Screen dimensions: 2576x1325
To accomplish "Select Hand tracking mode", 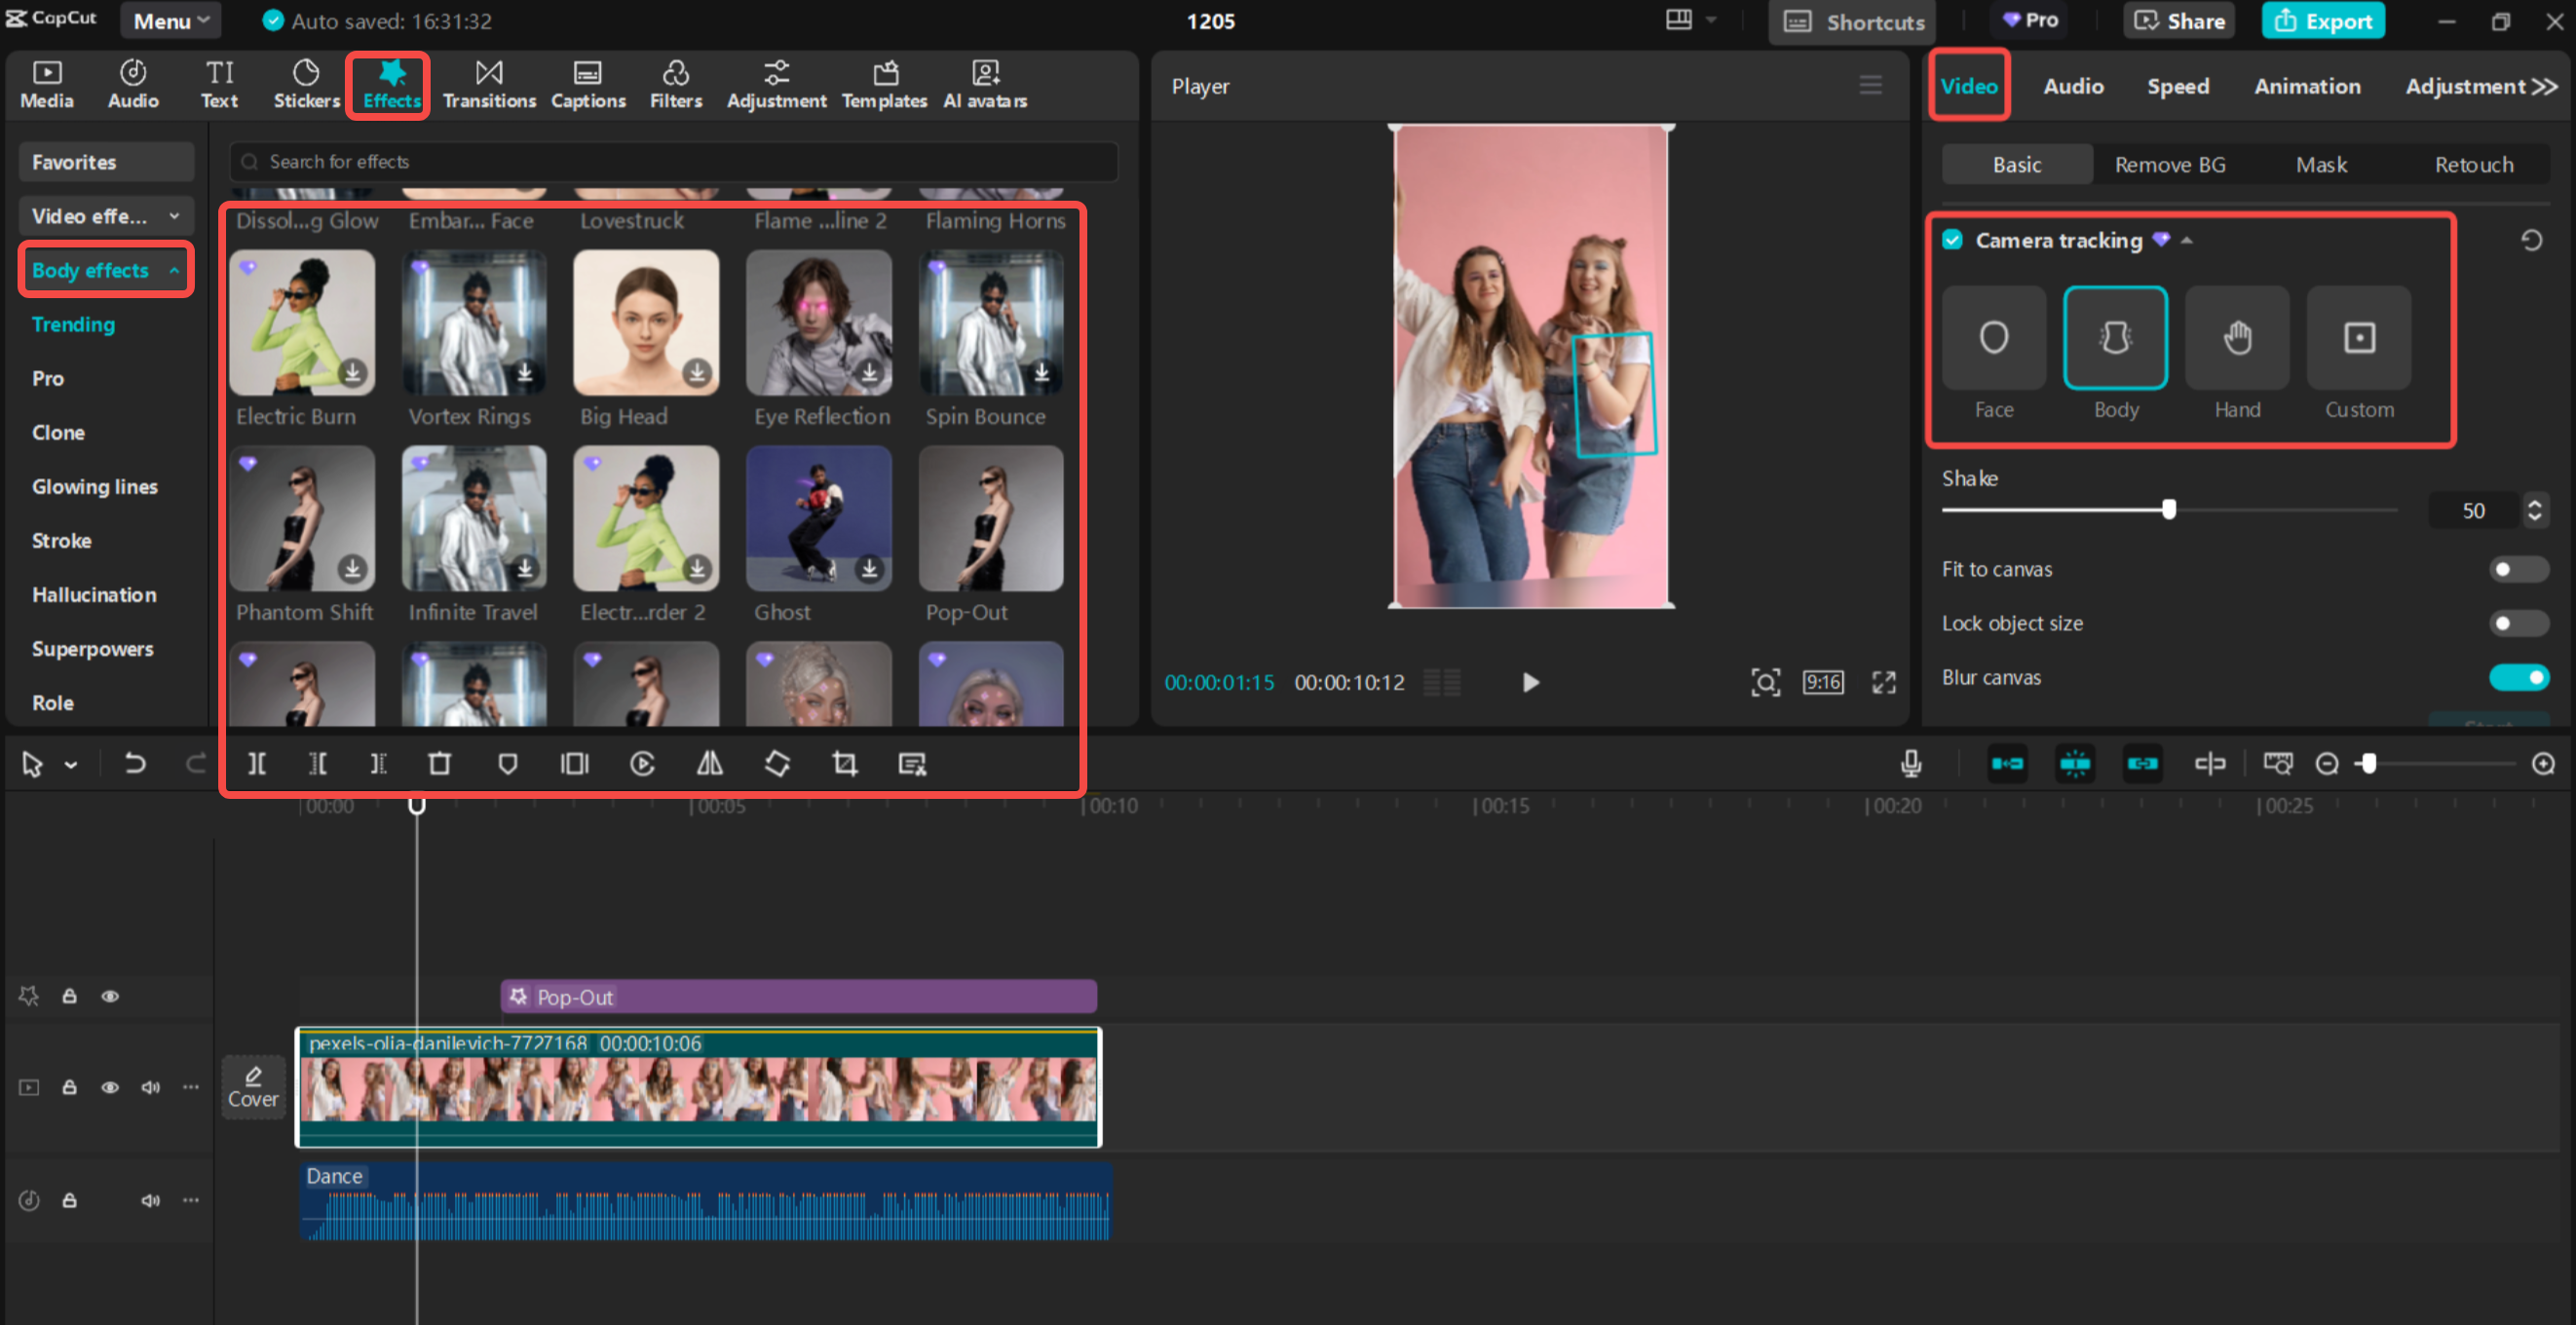I will coord(2237,337).
